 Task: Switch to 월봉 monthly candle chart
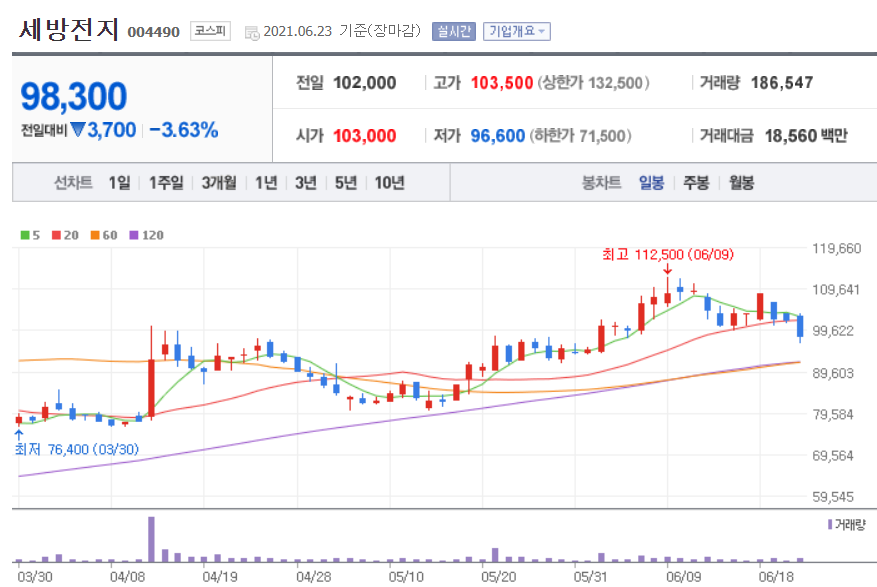742,183
